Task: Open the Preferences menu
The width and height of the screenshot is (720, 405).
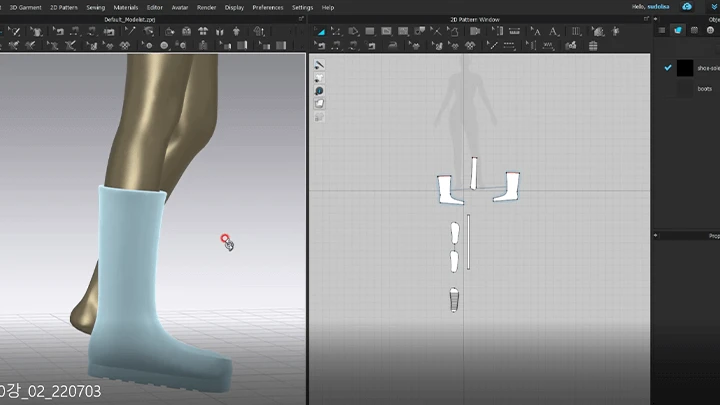Action: (x=268, y=7)
